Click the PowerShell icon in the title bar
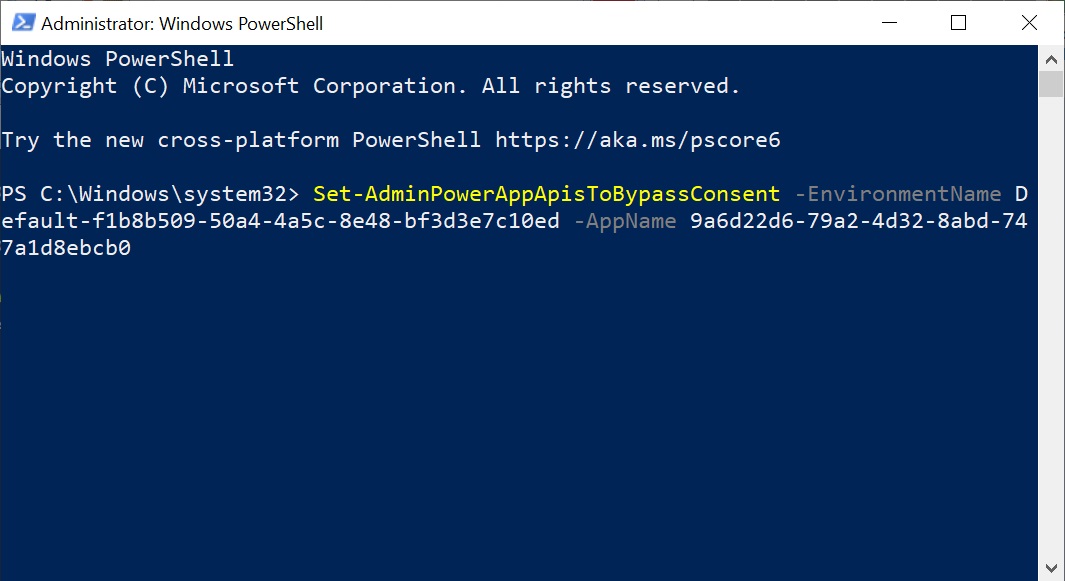The height and width of the screenshot is (581, 1065). [22, 22]
